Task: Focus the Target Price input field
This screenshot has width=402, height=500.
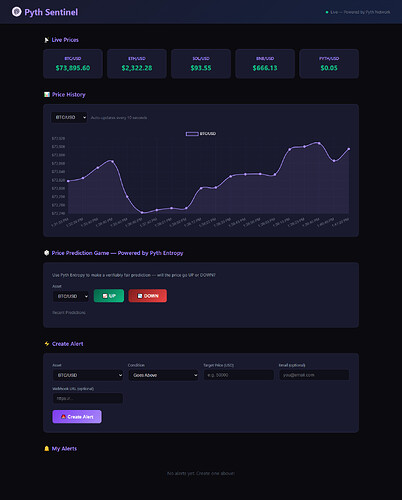Action: pos(239,375)
